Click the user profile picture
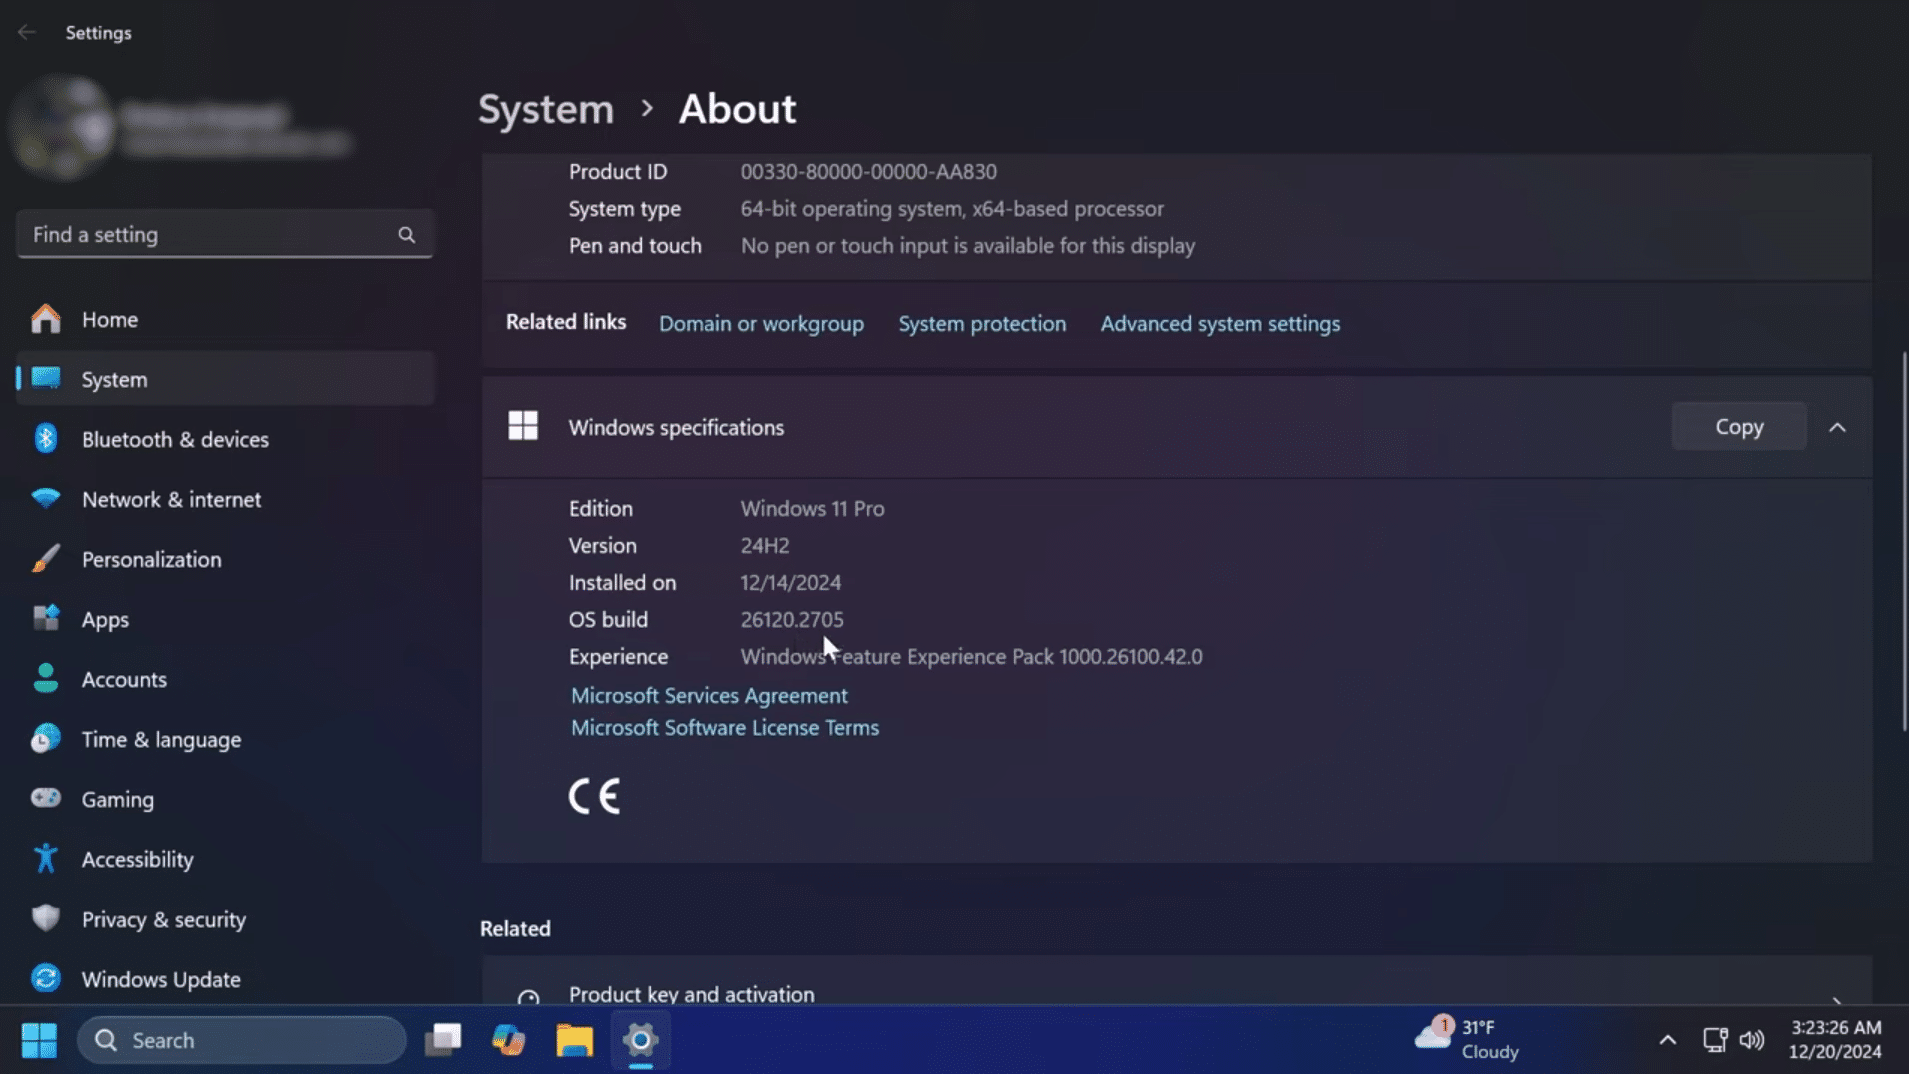The image size is (1909, 1074). tap(62, 129)
